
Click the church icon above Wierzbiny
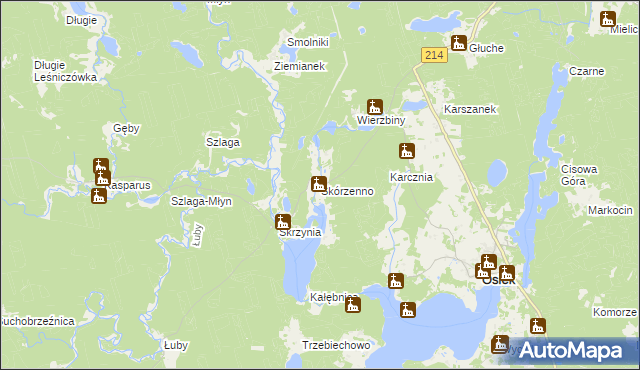click(374, 107)
